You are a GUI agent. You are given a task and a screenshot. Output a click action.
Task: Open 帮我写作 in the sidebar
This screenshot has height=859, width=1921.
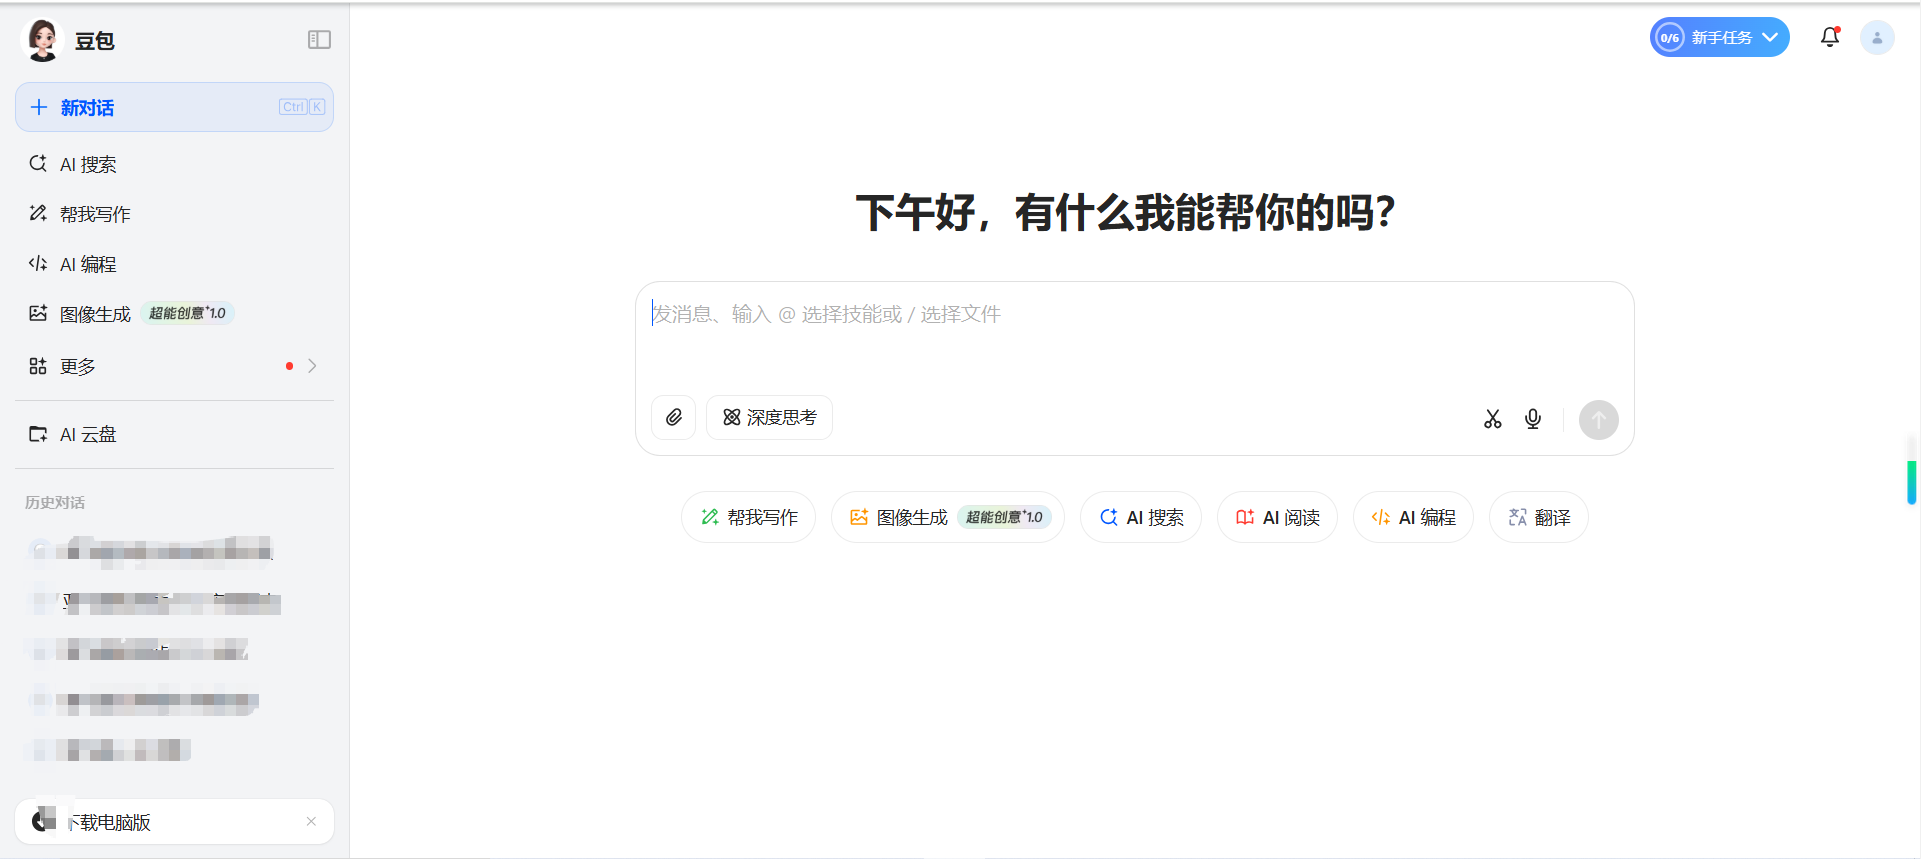click(174, 214)
